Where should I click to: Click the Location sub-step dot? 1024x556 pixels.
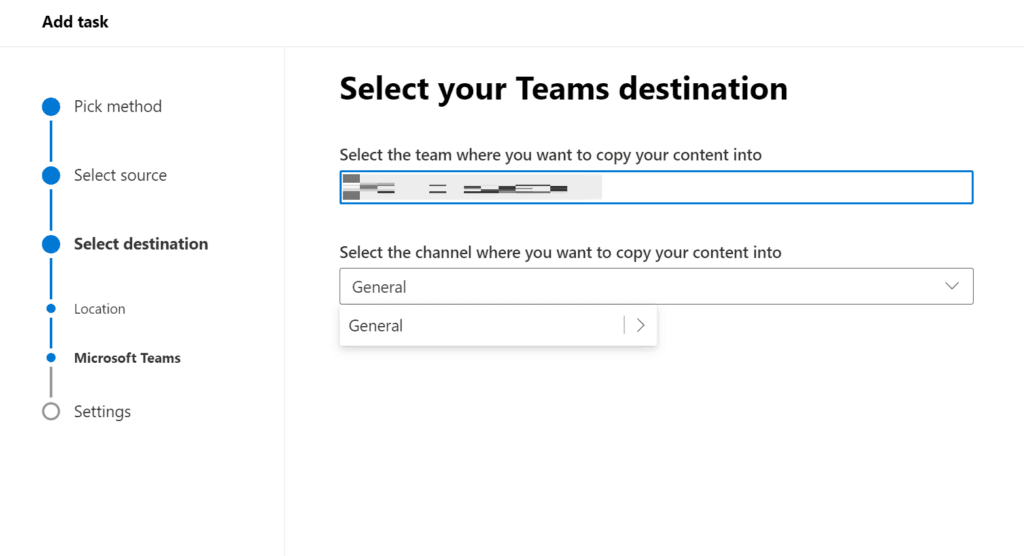click(x=51, y=309)
